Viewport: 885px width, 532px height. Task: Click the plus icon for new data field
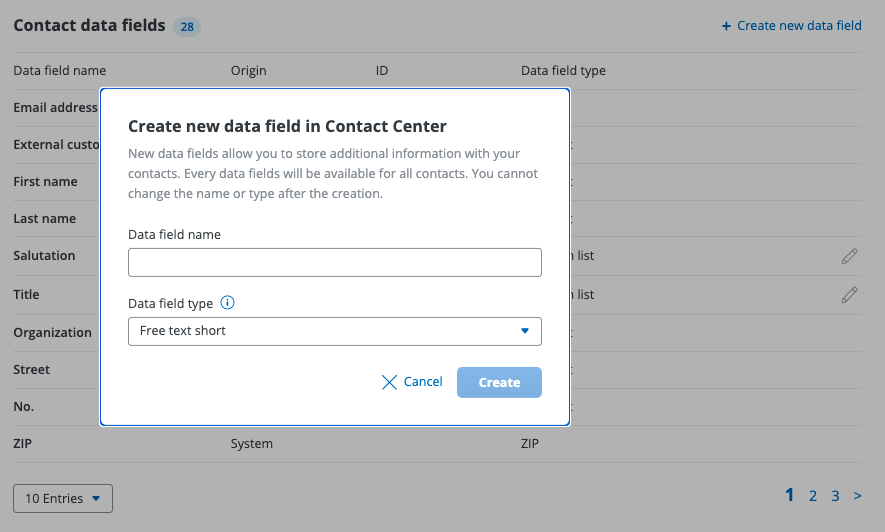pyautogui.click(x=727, y=26)
